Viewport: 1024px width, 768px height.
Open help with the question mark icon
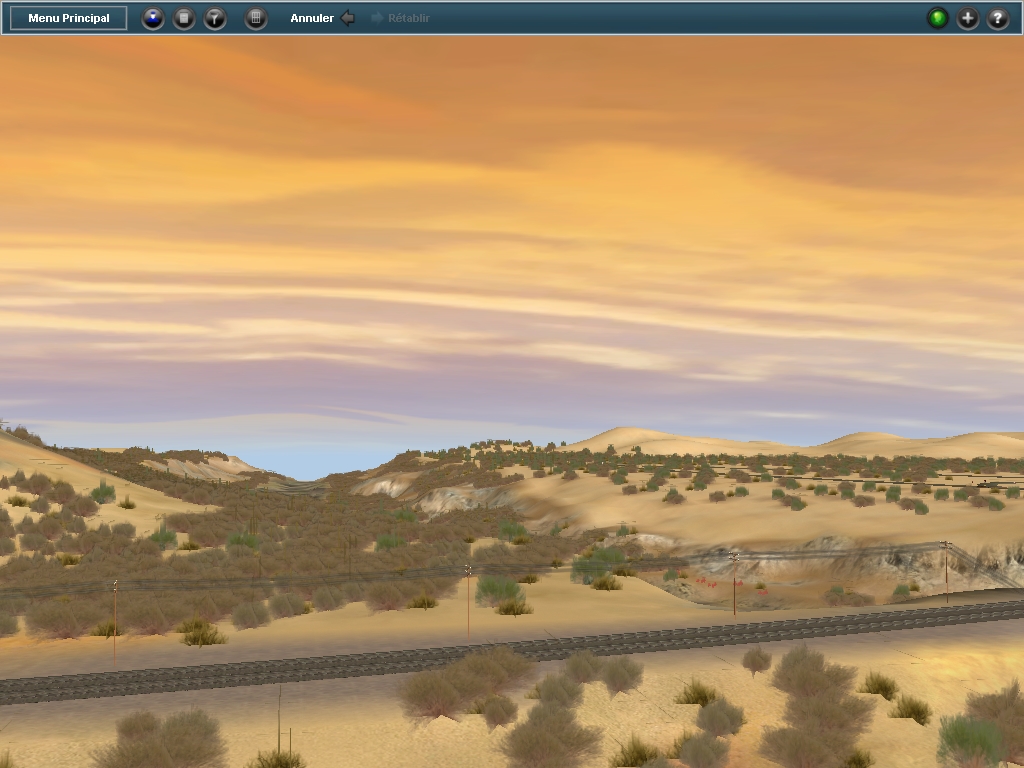point(997,18)
